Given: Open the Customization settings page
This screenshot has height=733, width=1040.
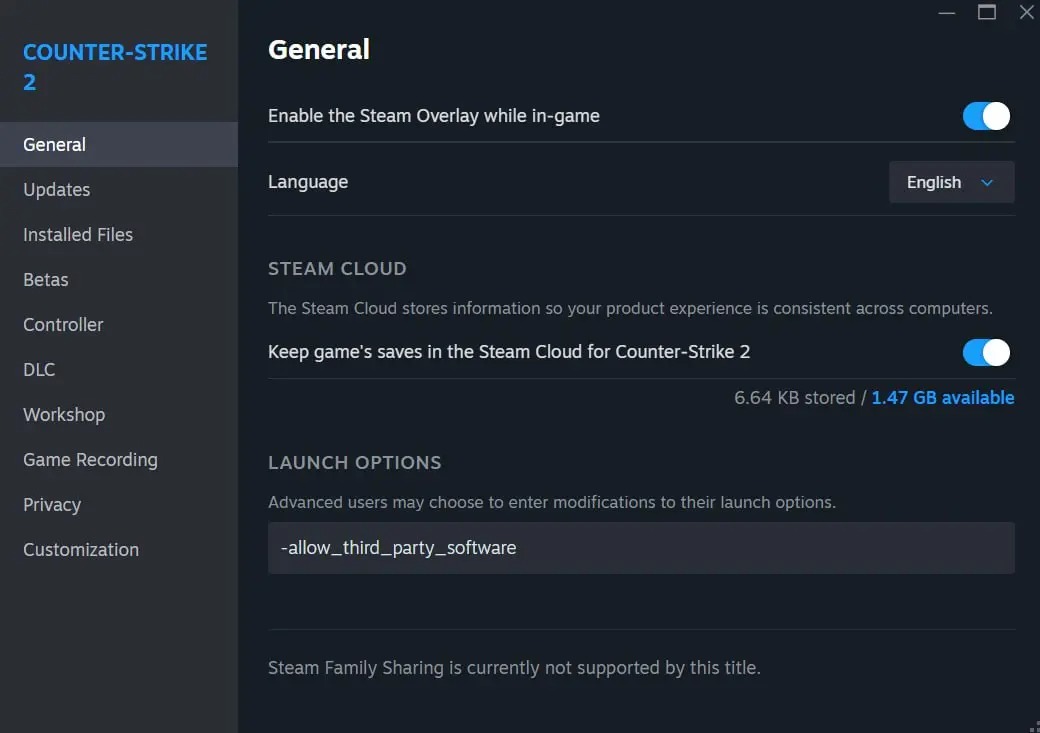Looking at the screenshot, I should point(81,549).
